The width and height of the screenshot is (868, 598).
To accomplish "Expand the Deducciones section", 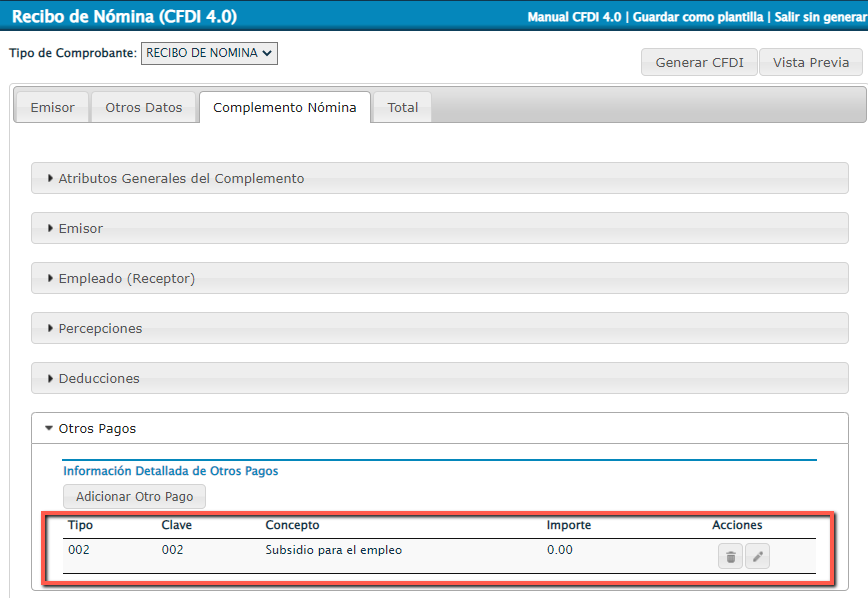I will (x=99, y=378).
